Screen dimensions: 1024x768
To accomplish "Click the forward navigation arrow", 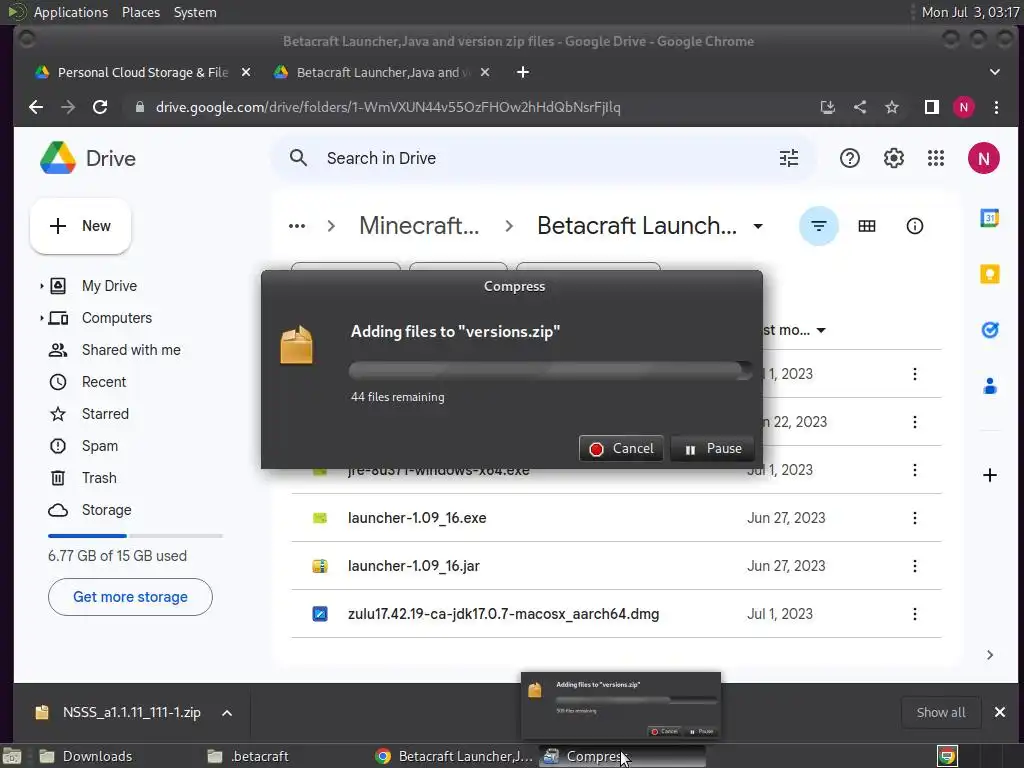I will 68,107.
